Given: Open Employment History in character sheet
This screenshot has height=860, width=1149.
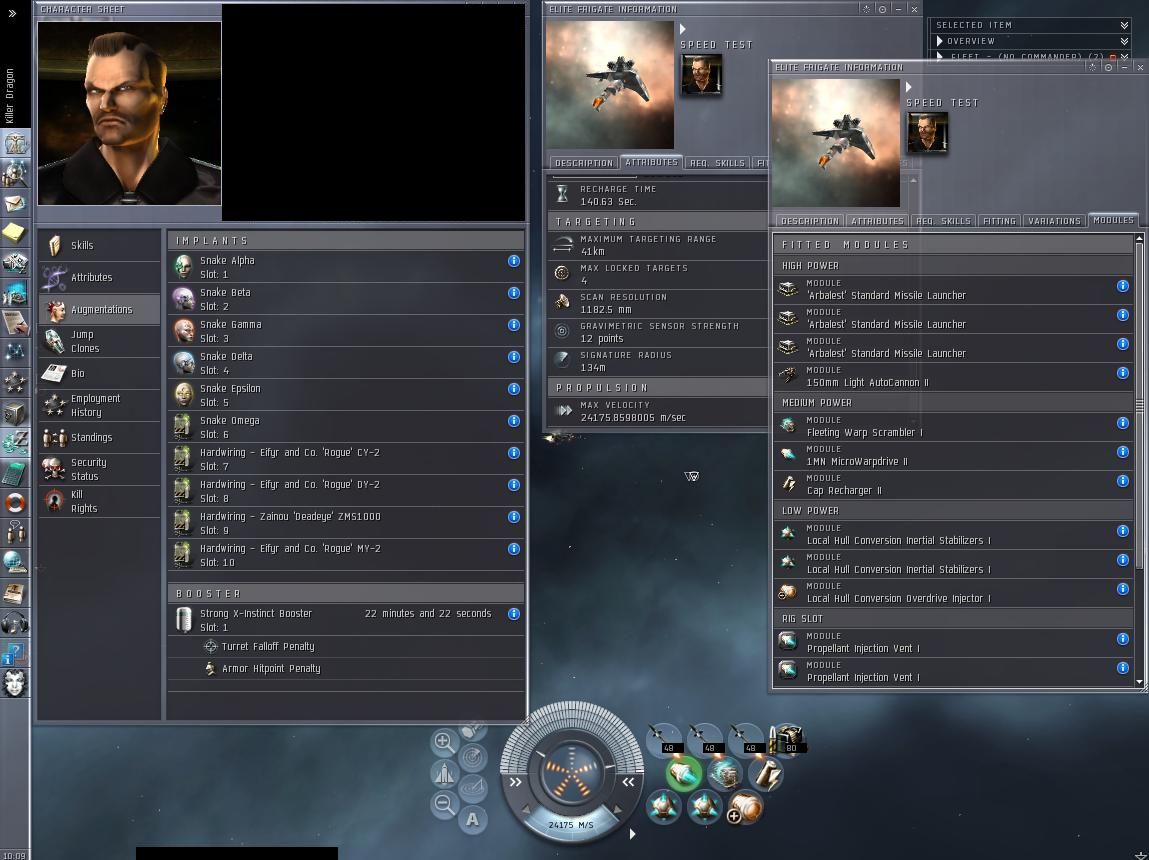Looking at the screenshot, I should coord(99,405).
